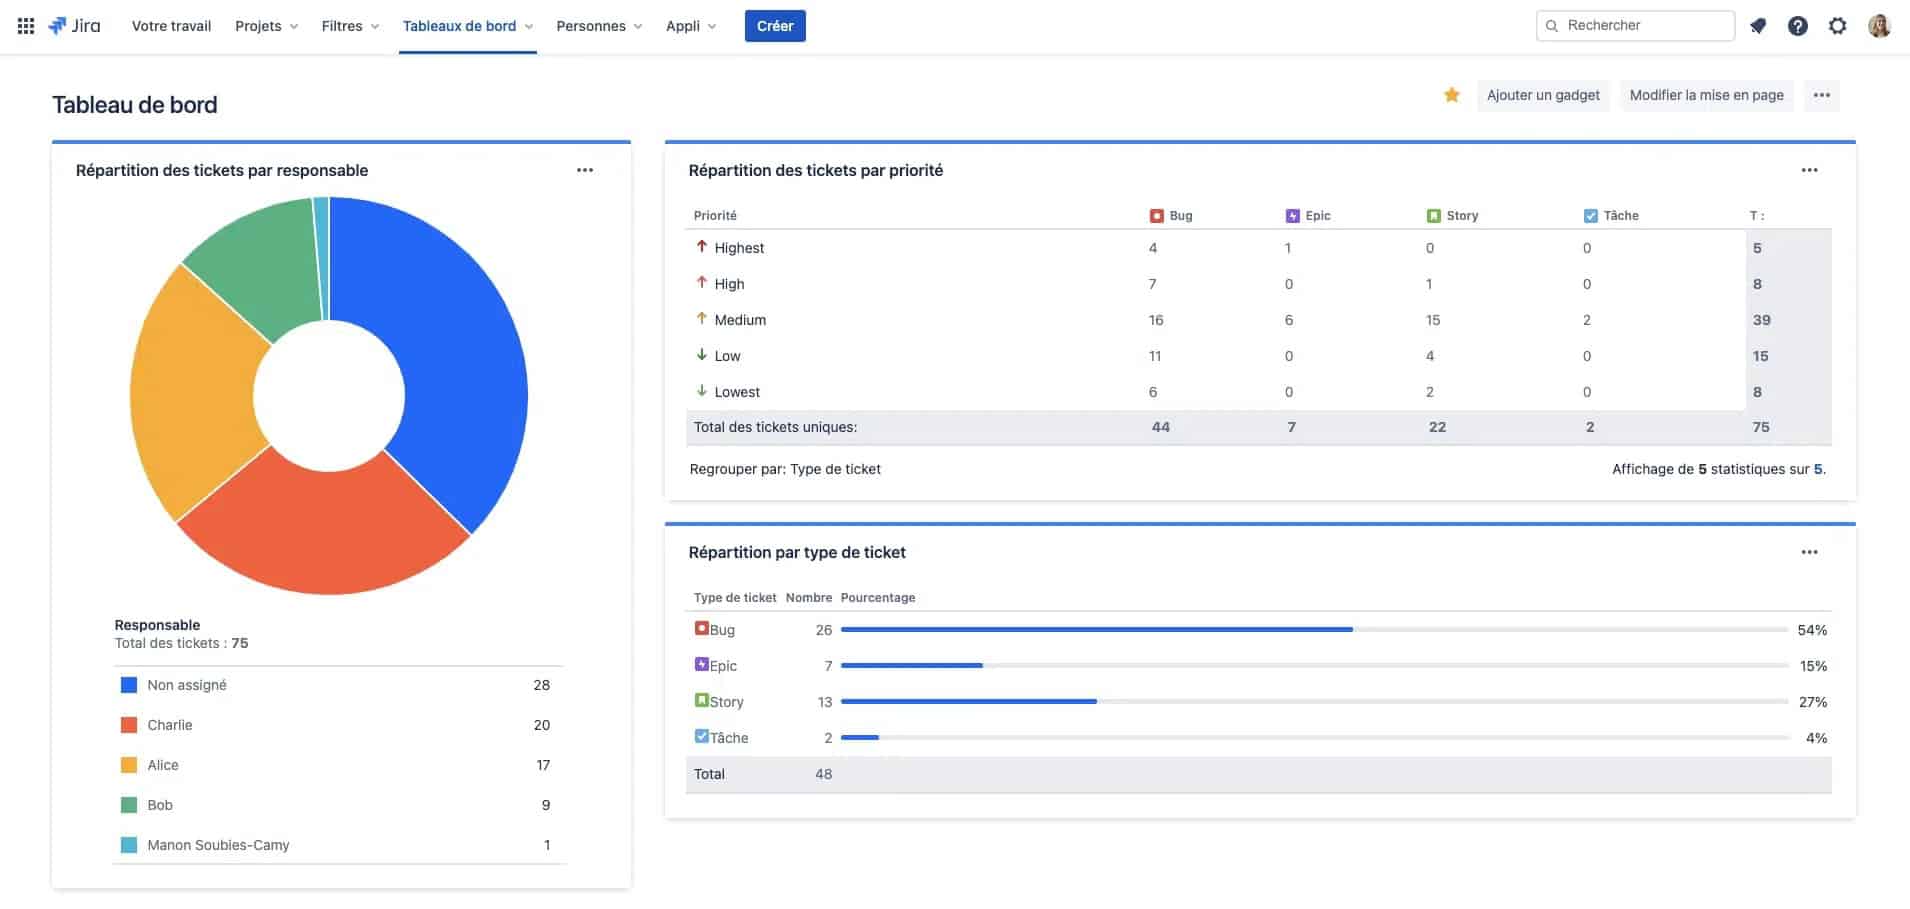
Task: Open the help question mark icon
Action: click(x=1797, y=26)
